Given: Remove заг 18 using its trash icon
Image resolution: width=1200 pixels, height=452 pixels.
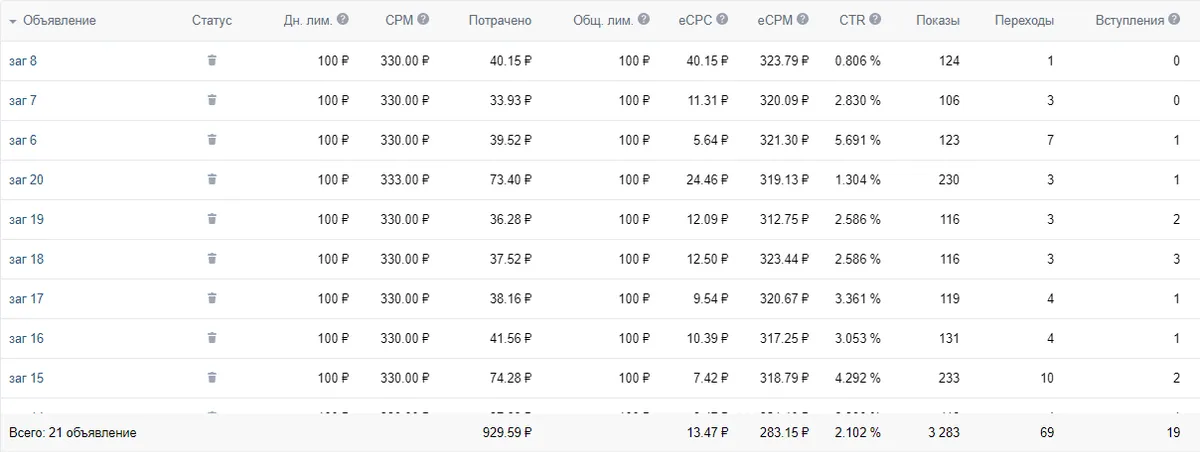Looking at the screenshot, I should (212, 258).
